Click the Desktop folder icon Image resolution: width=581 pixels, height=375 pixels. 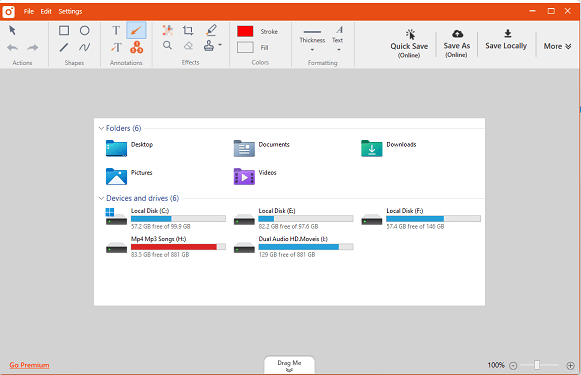pos(116,148)
